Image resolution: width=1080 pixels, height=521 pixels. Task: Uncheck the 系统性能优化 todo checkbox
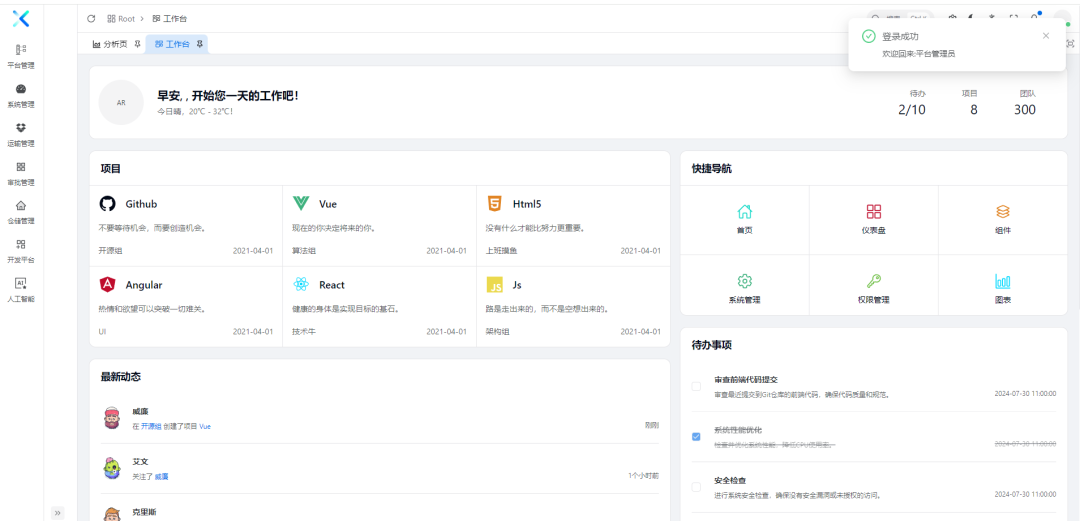coord(696,436)
